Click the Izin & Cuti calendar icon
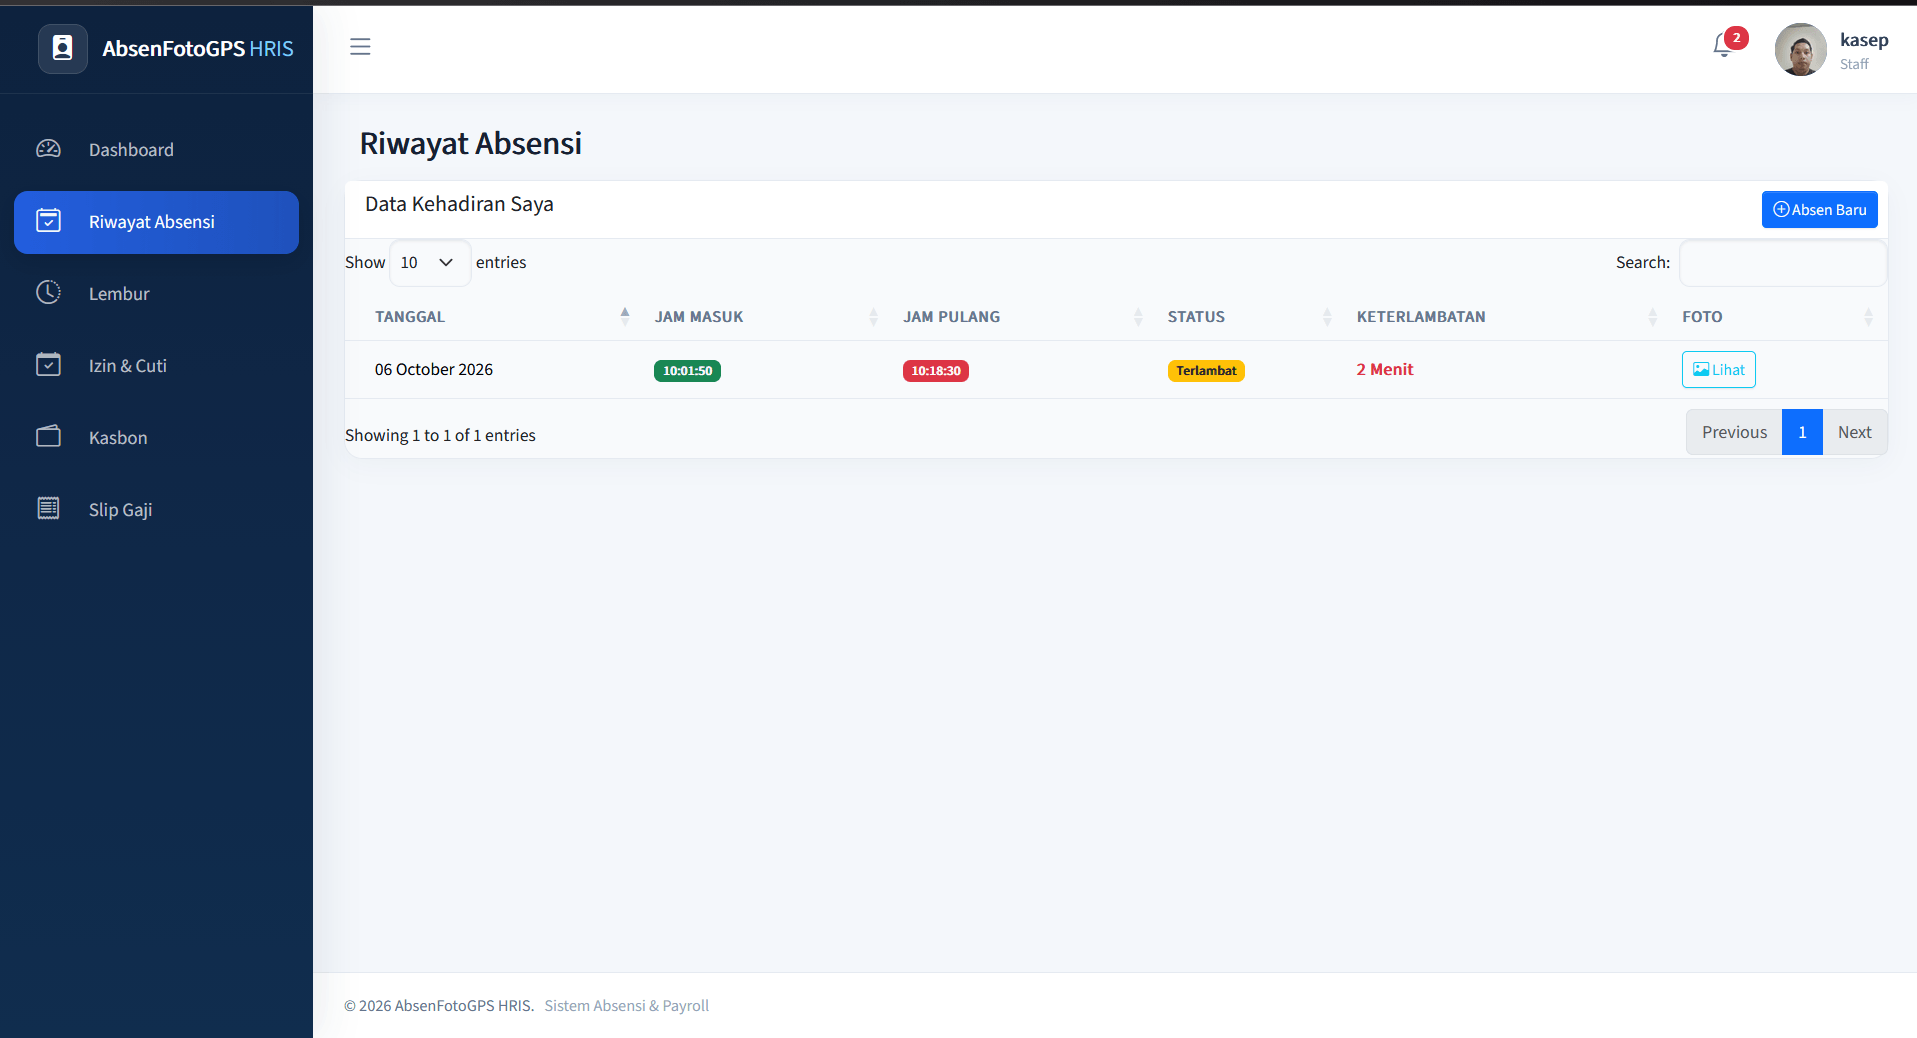1917x1038 pixels. [49, 365]
